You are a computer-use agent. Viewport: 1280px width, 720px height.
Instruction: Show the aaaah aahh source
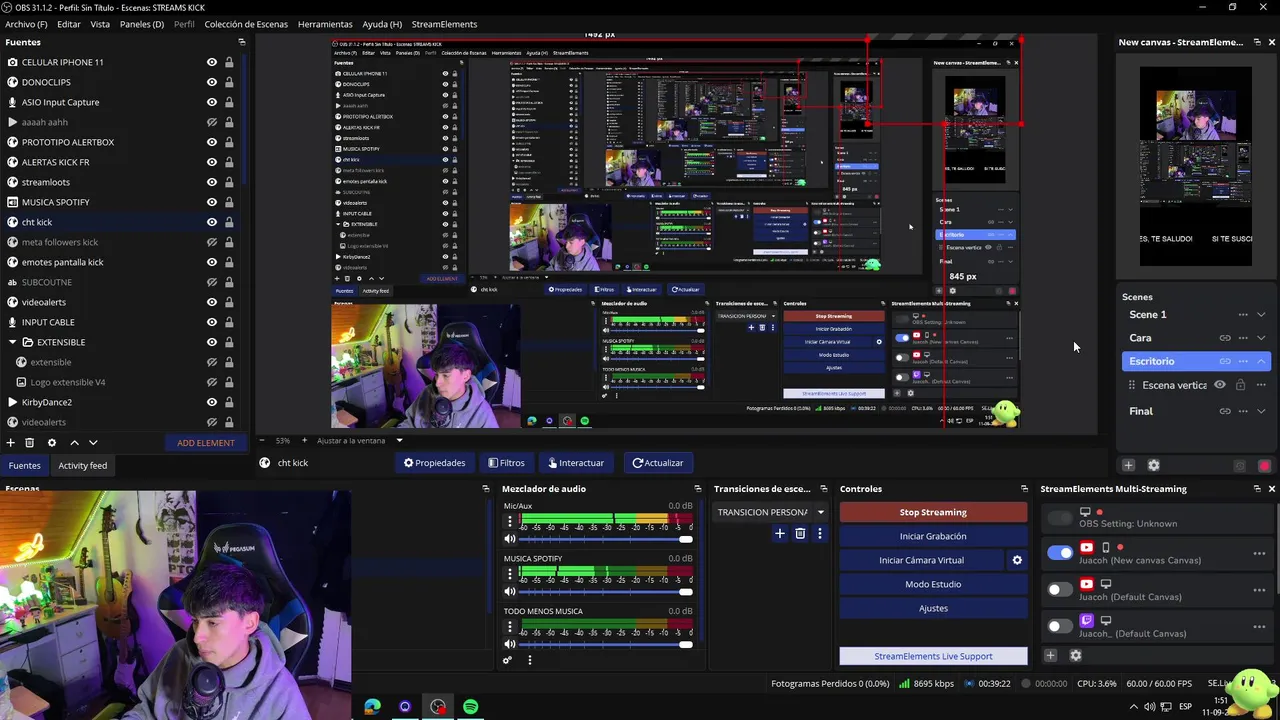click(212, 122)
